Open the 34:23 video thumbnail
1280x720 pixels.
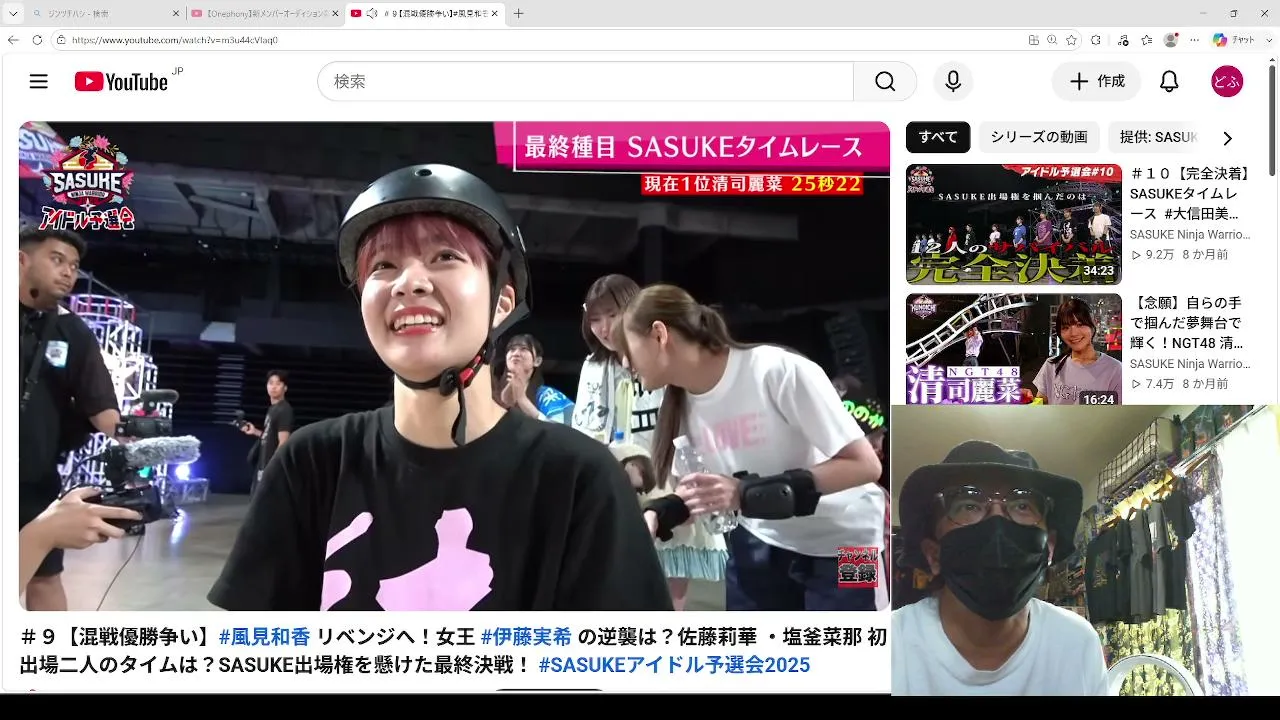click(x=1014, y=224)
